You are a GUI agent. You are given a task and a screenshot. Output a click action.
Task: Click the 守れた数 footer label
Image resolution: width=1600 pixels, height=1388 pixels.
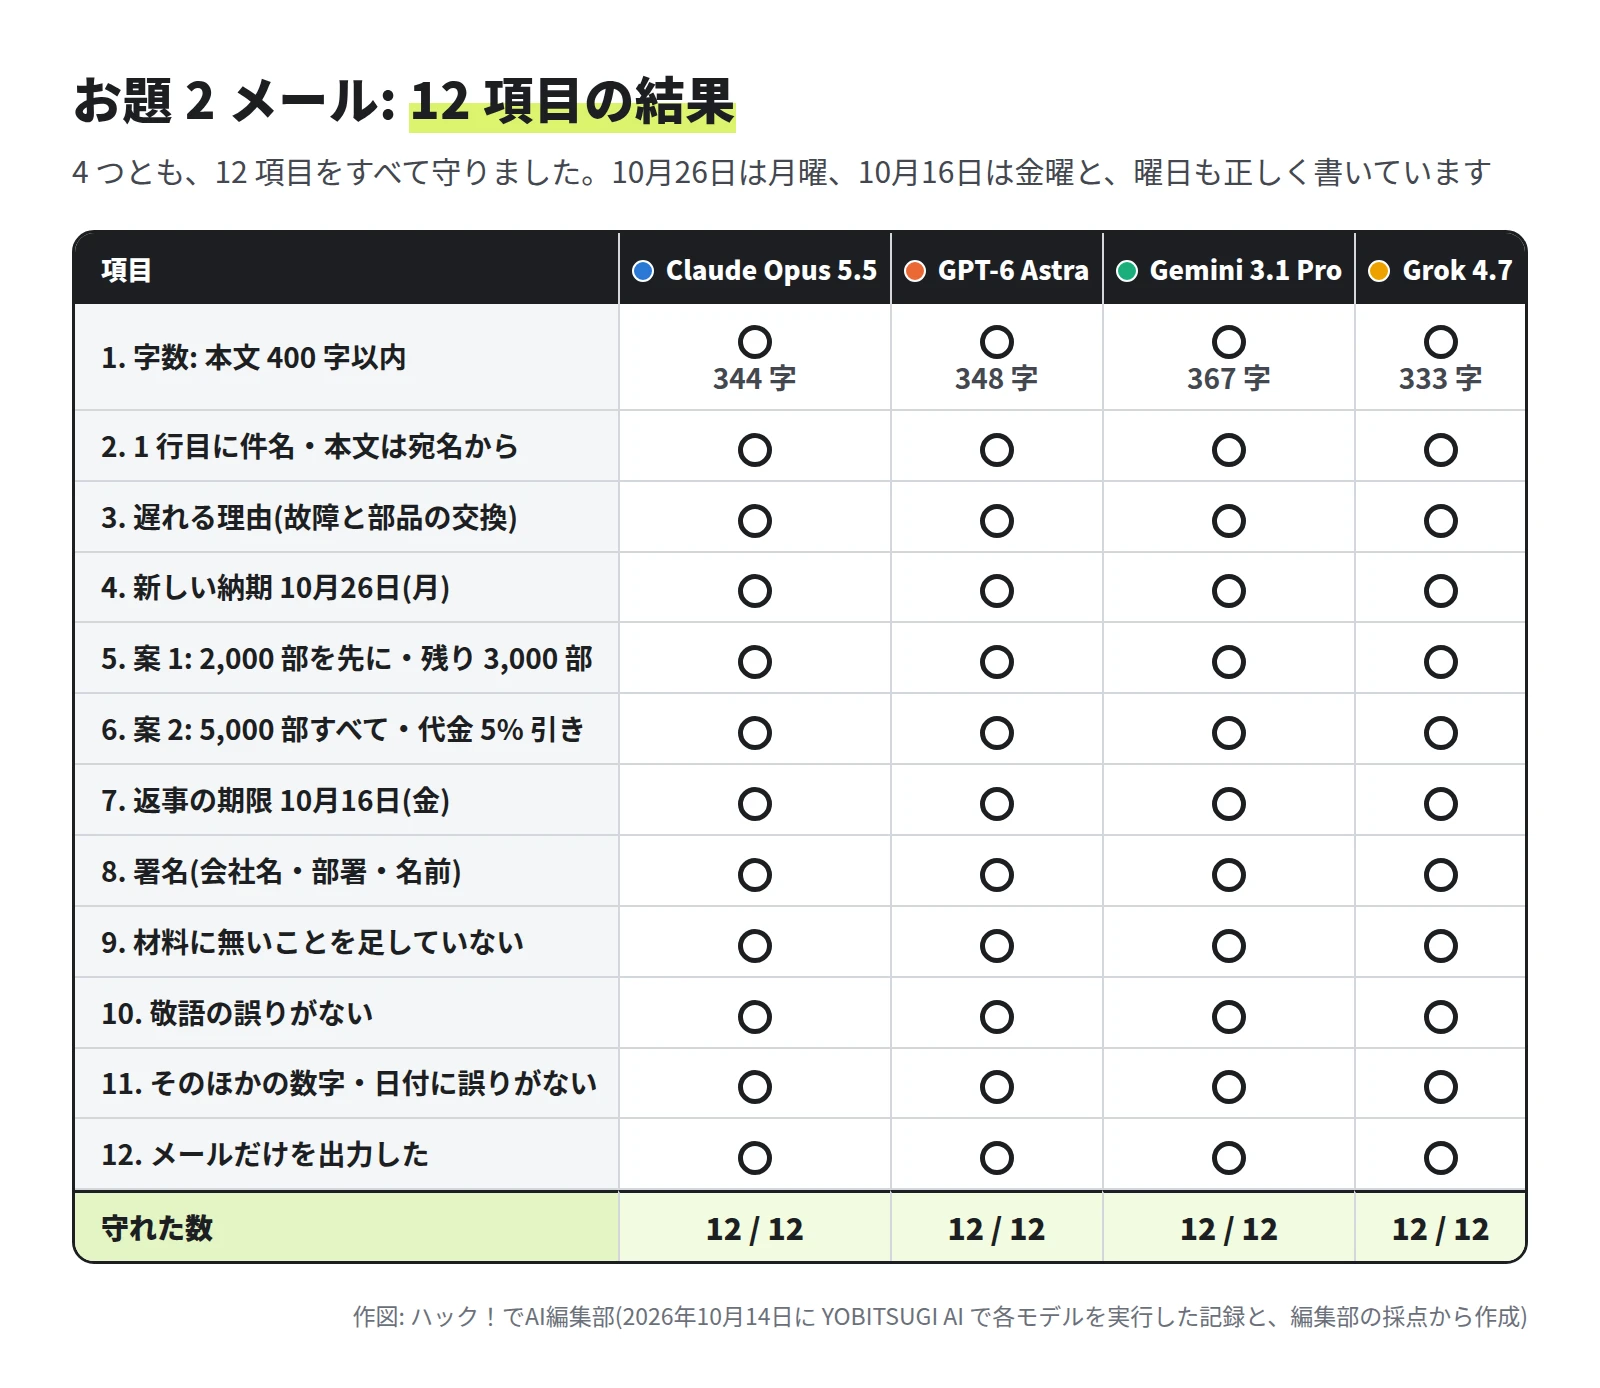pyautogui.click(x=157, y=1228)
